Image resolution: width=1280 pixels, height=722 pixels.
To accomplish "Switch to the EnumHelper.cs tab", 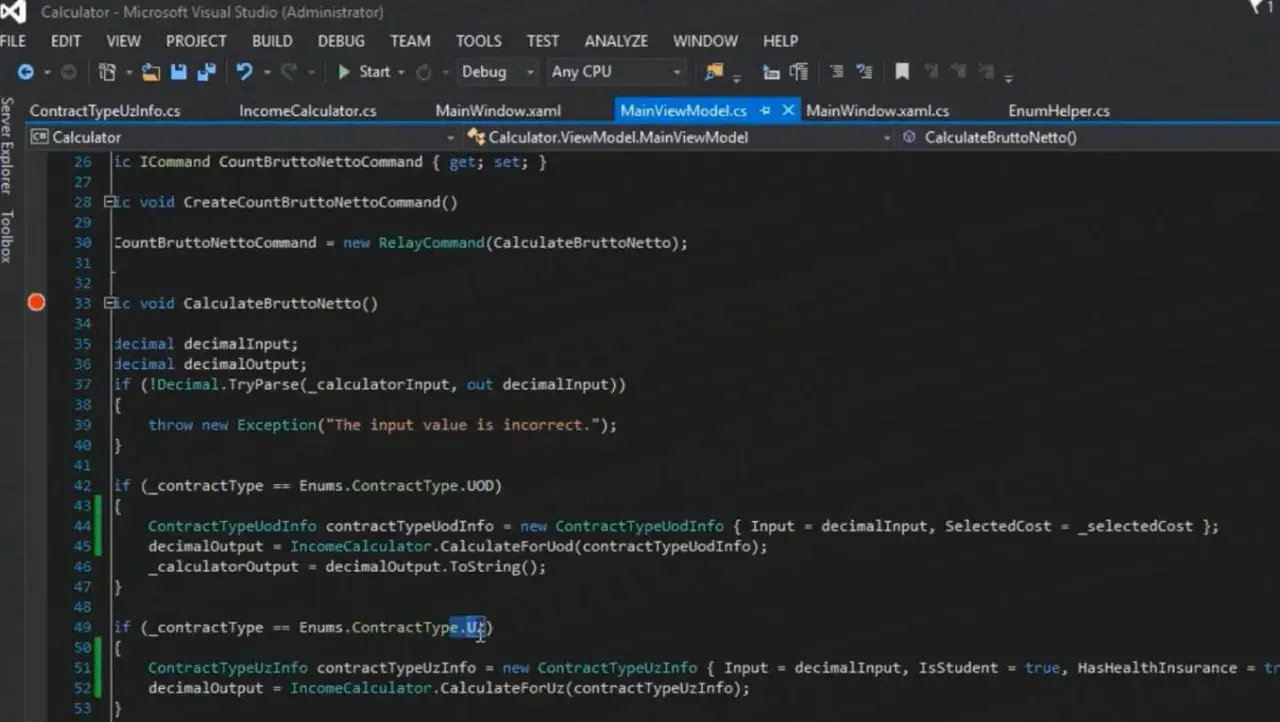I will [1059, 111].
